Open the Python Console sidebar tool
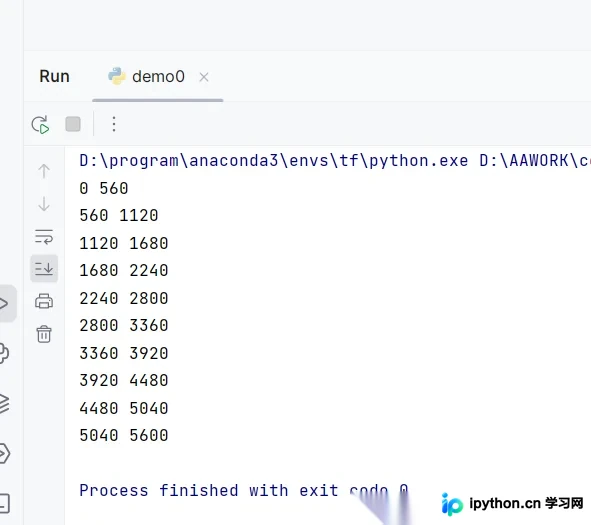 point(4,453)
